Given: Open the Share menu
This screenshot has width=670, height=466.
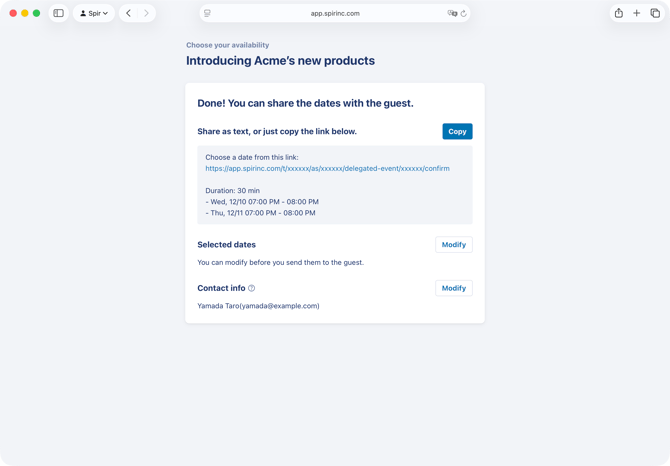Looking at the screenshot, I should (618, 13).
